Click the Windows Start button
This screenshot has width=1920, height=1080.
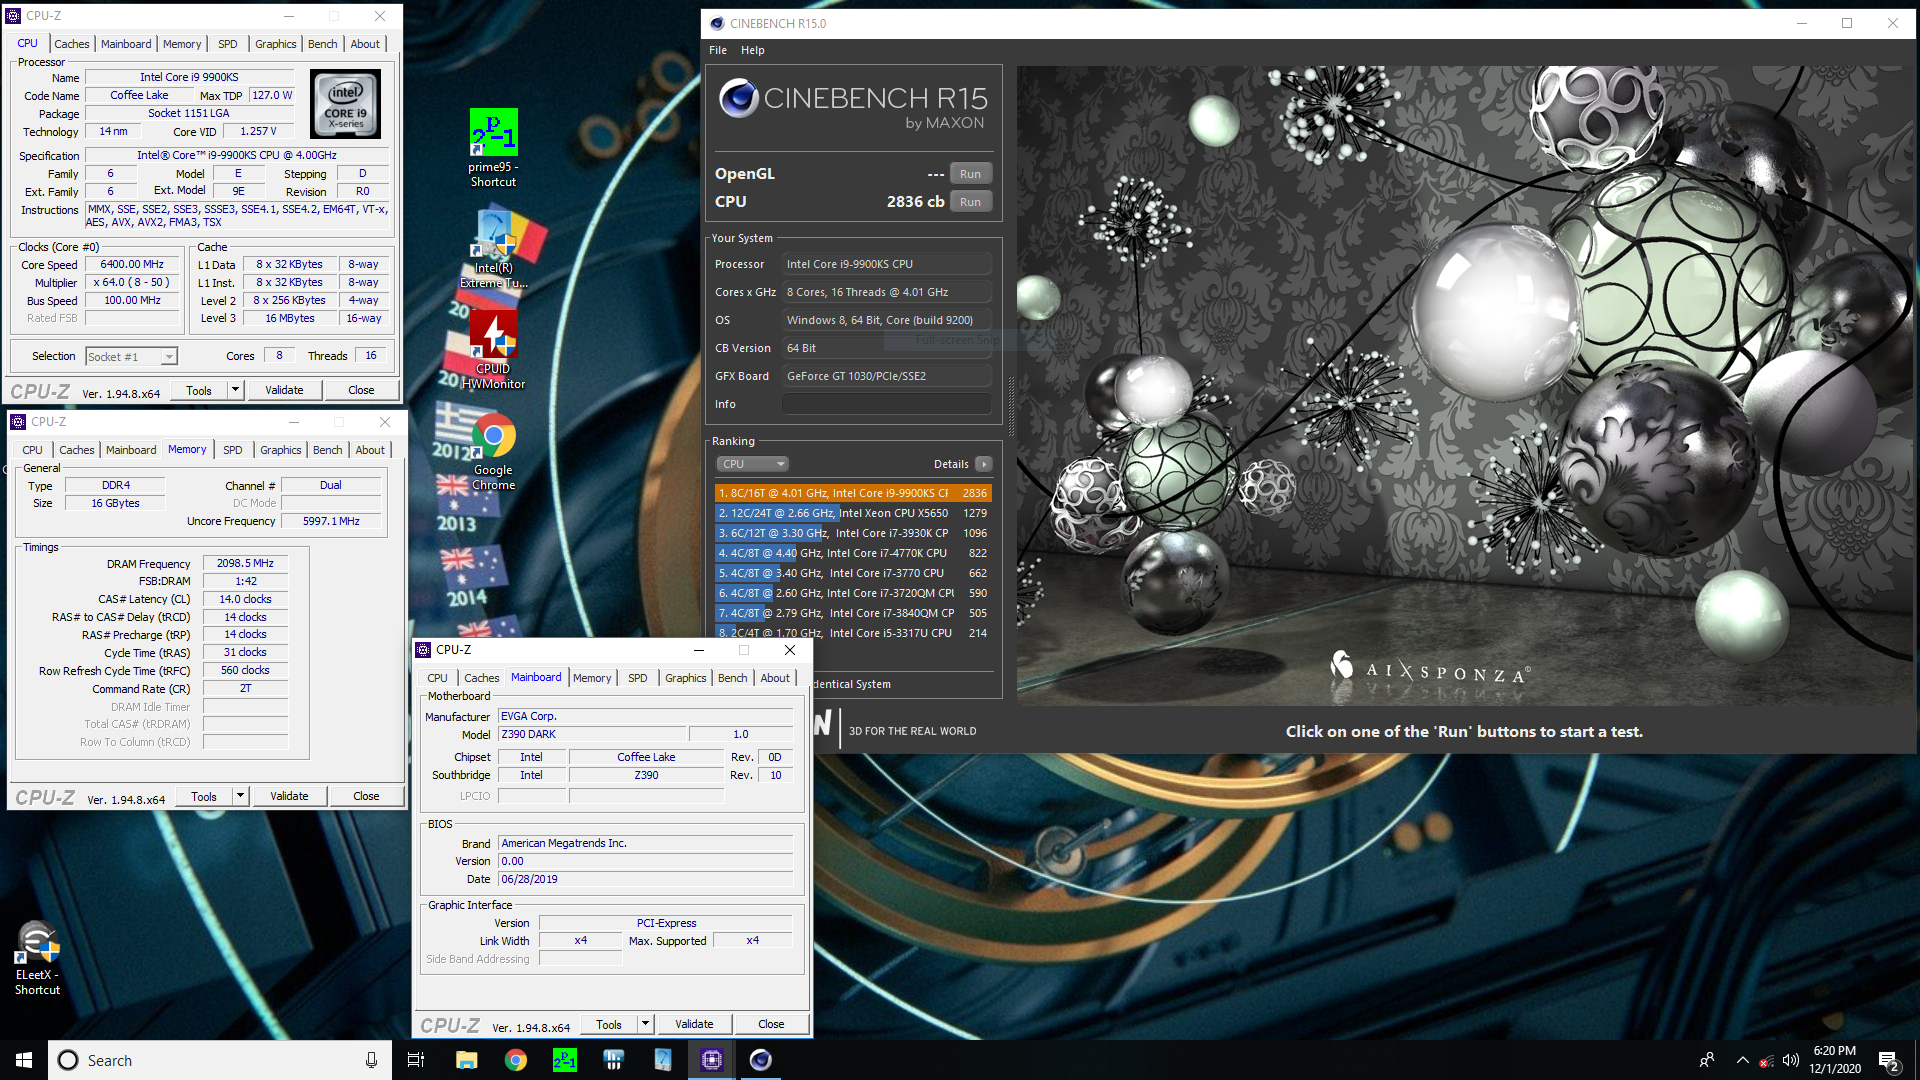point(24,1060)
